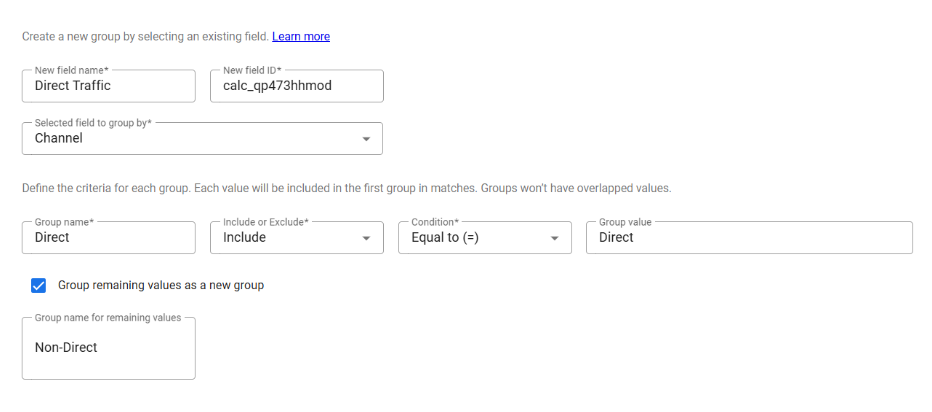Click the arrow icon beside Include
Screen dimensions: 932x412
pos(366,239)
